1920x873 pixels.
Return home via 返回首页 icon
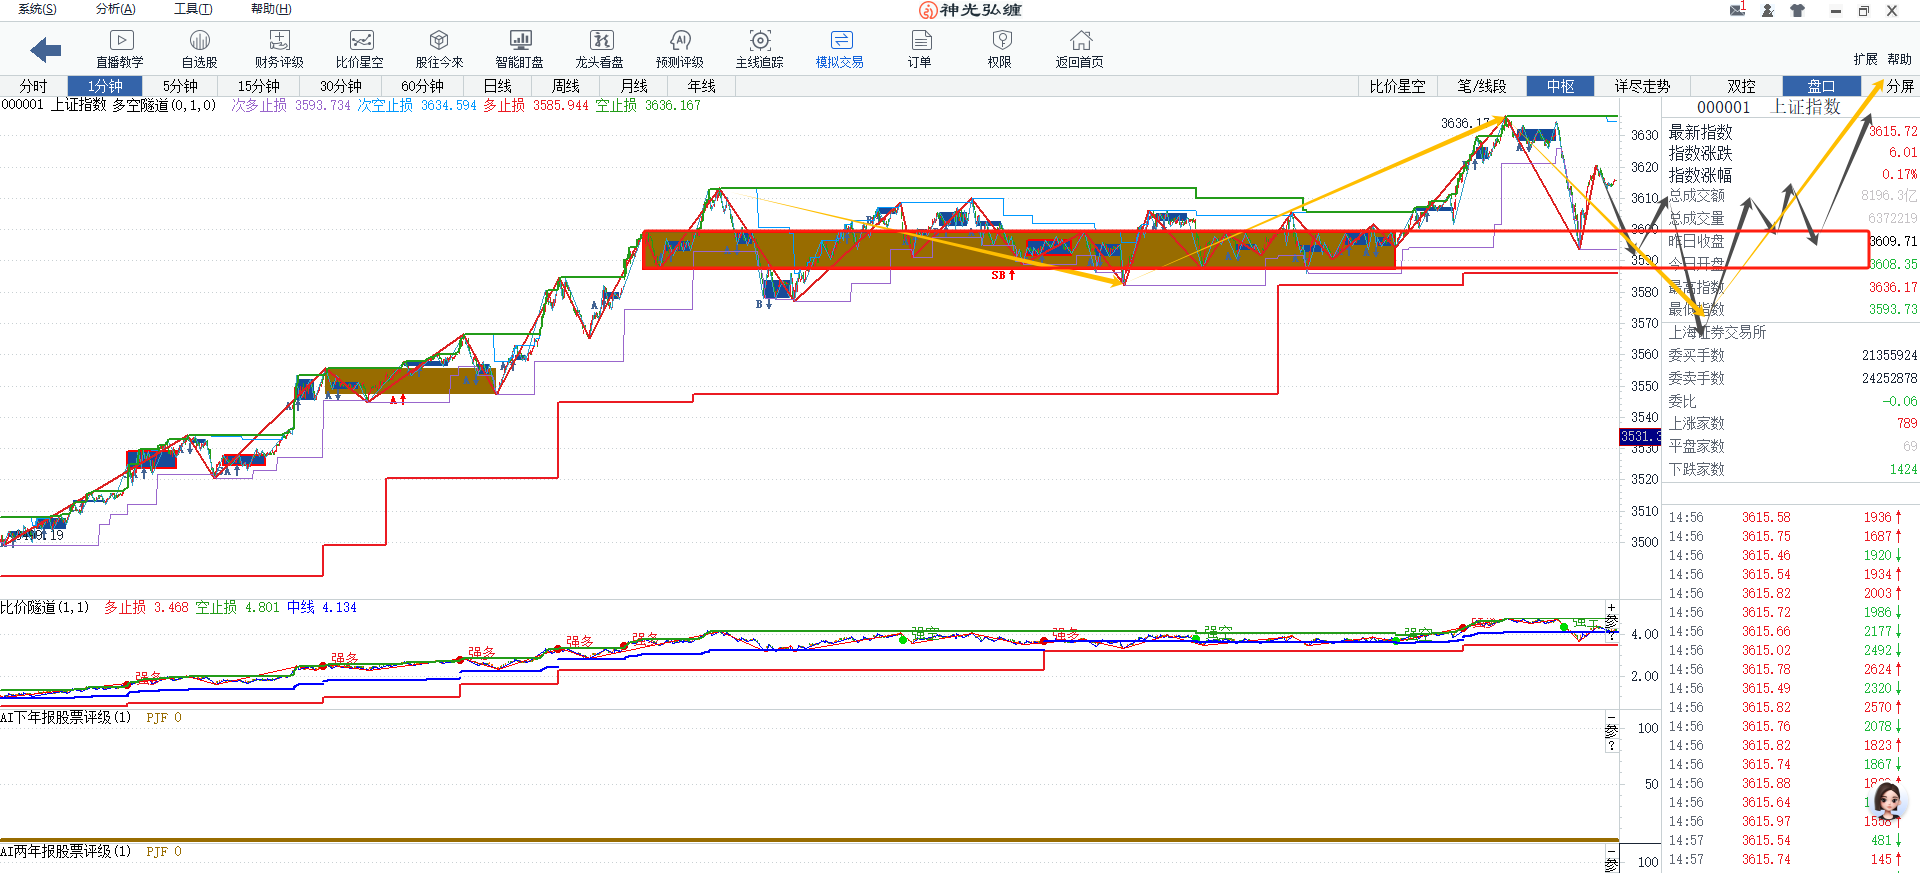pyautogui.click(x=1080, y=49)
